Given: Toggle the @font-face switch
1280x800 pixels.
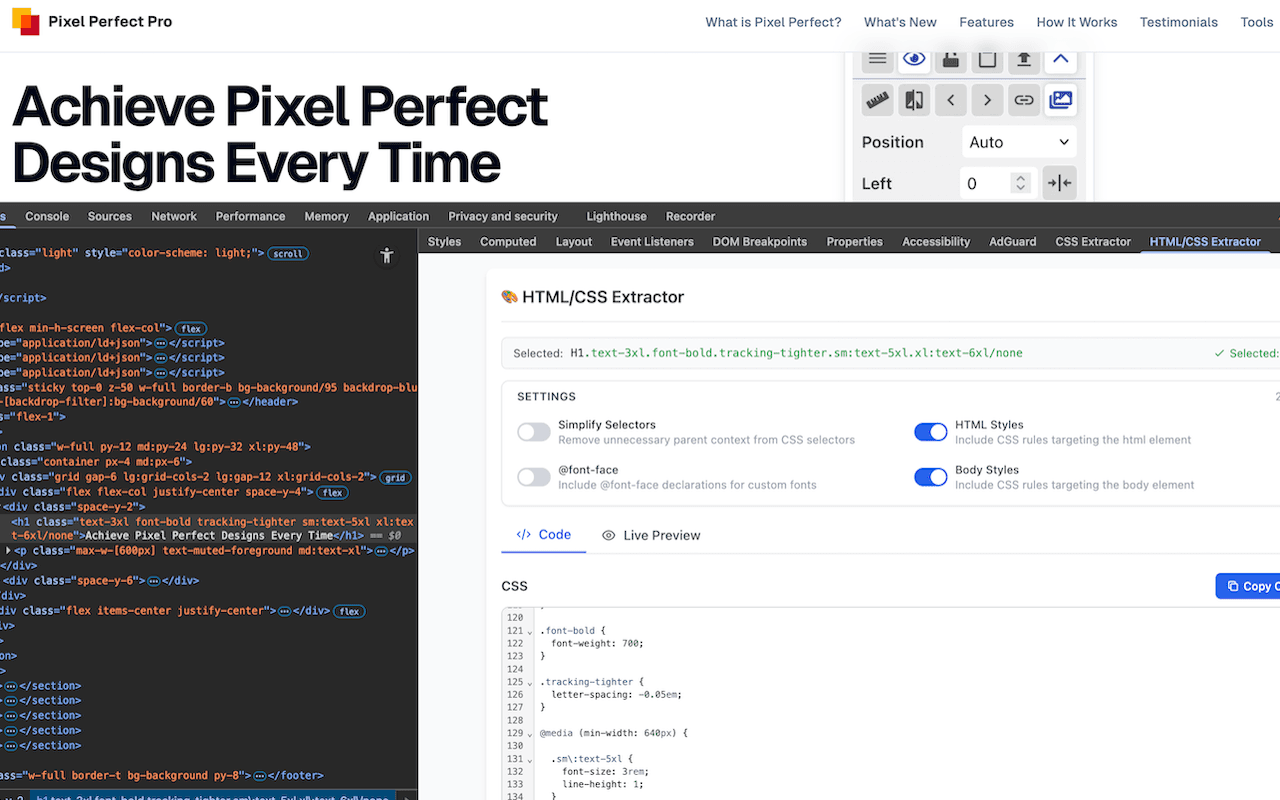Looking at the screenshot, I should coord(534,477).
